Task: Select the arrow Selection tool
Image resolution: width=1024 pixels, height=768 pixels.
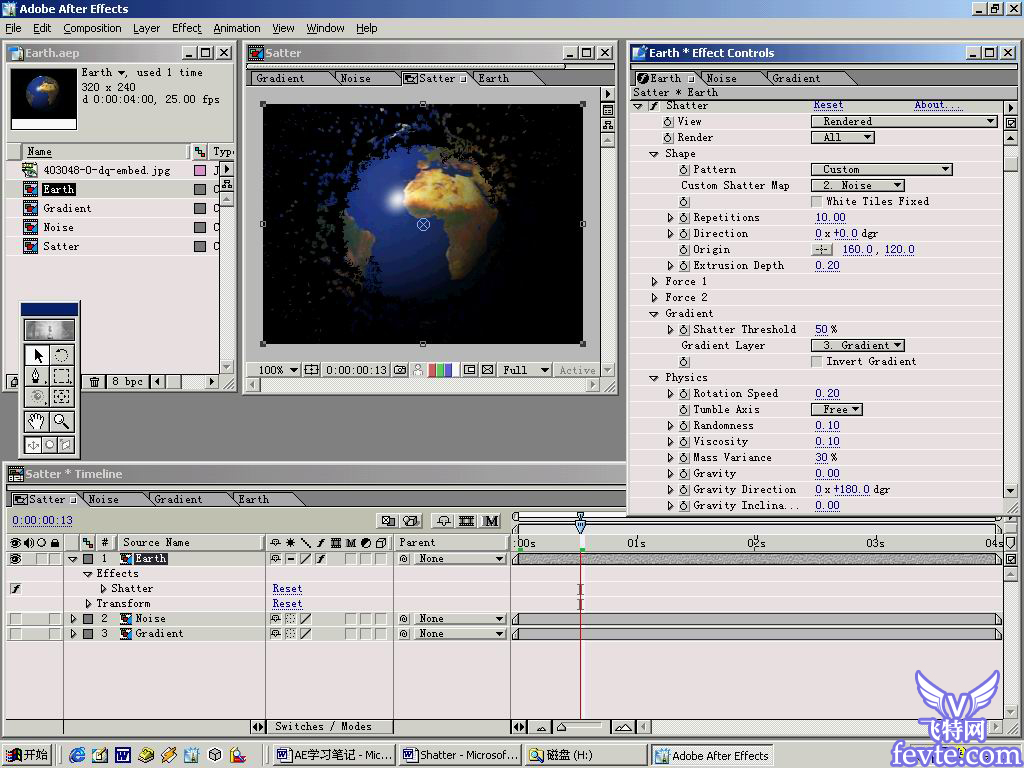Action: click(37, 355)
